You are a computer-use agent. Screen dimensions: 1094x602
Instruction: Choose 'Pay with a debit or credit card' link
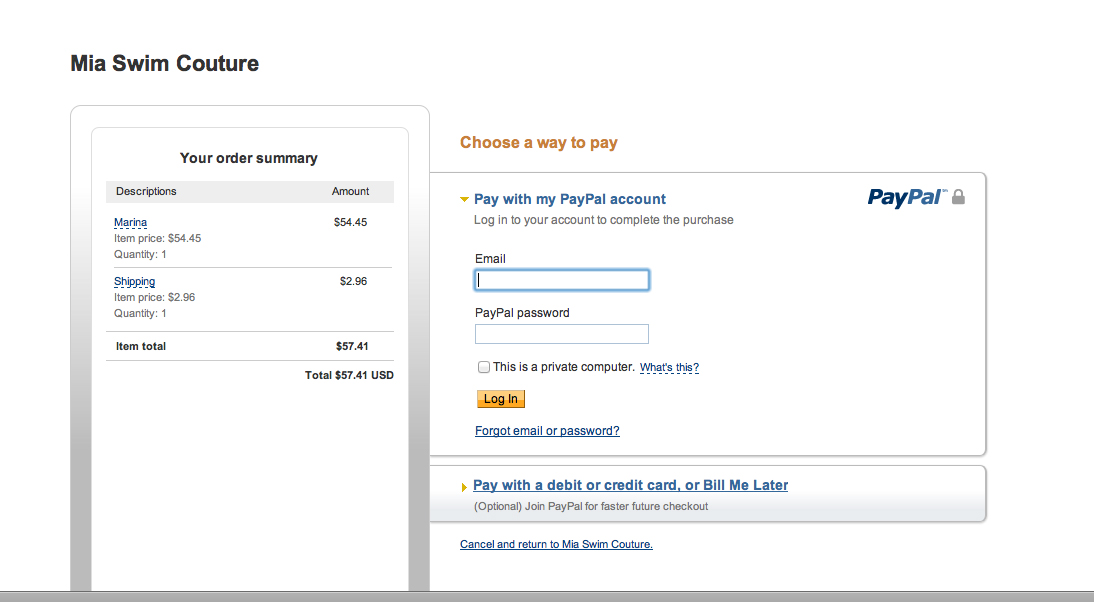(630, 485)
